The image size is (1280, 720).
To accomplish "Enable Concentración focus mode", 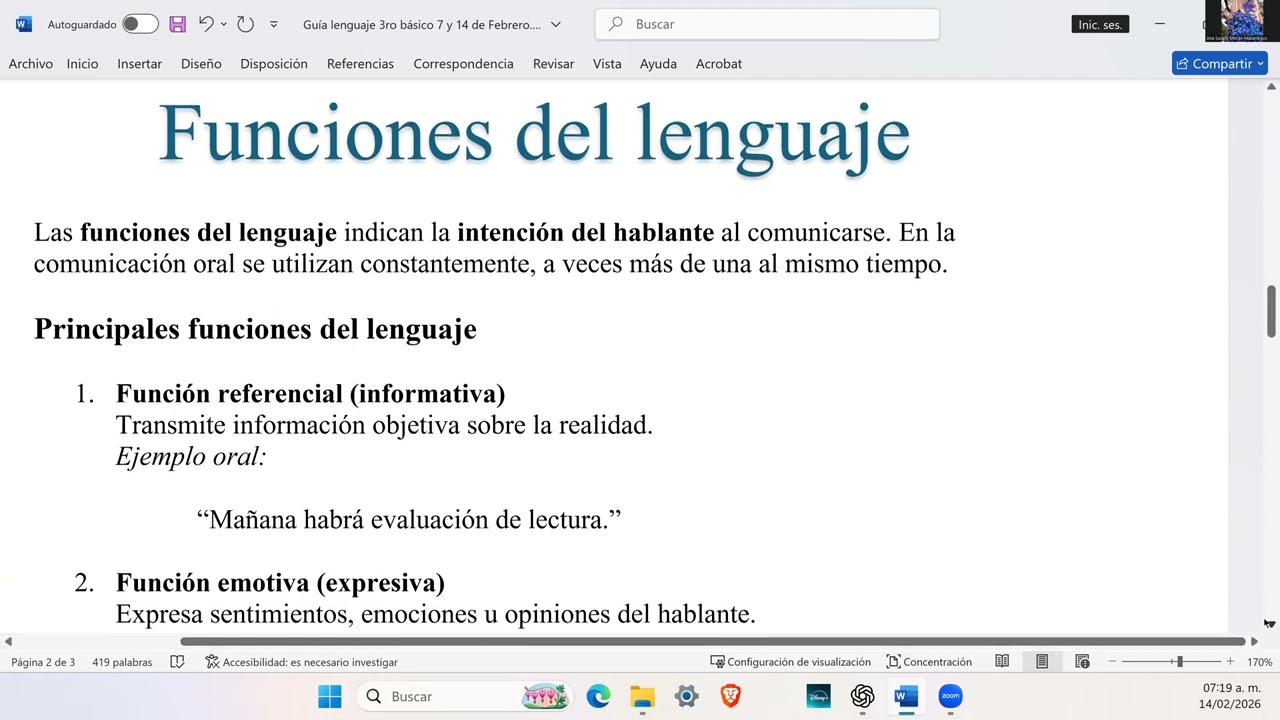I will click(x=929, y=662).
